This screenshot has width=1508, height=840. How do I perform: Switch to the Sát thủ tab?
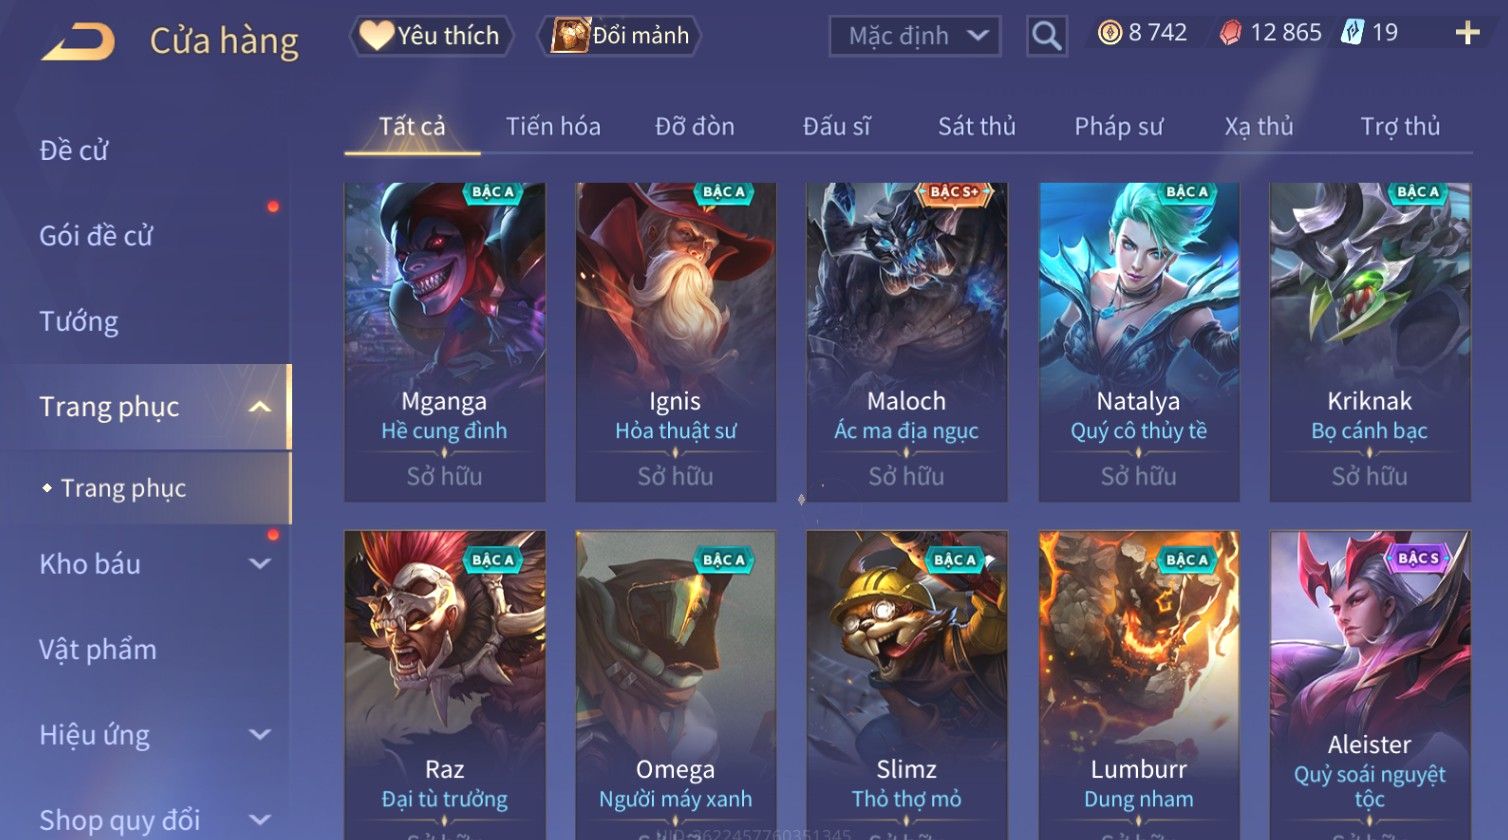click(x=976, y=126)
